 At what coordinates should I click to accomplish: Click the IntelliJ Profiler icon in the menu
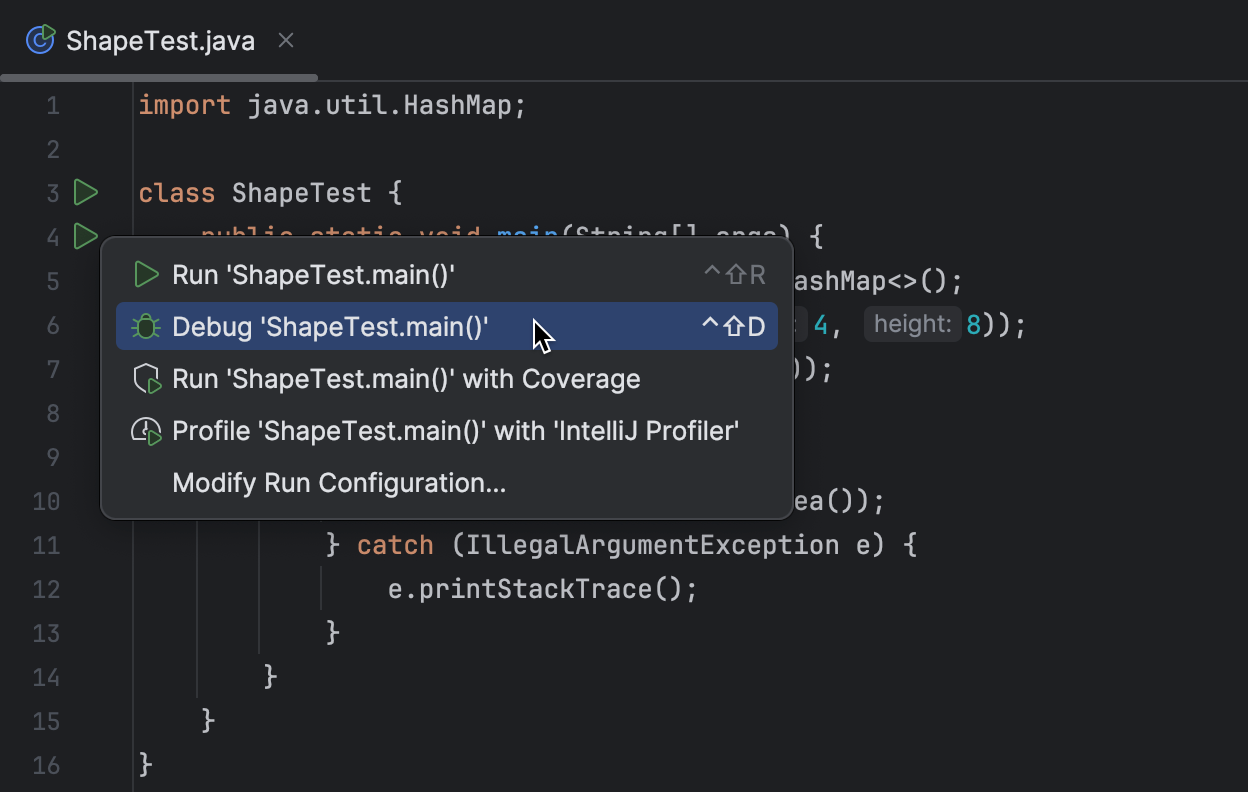point(146,430)
